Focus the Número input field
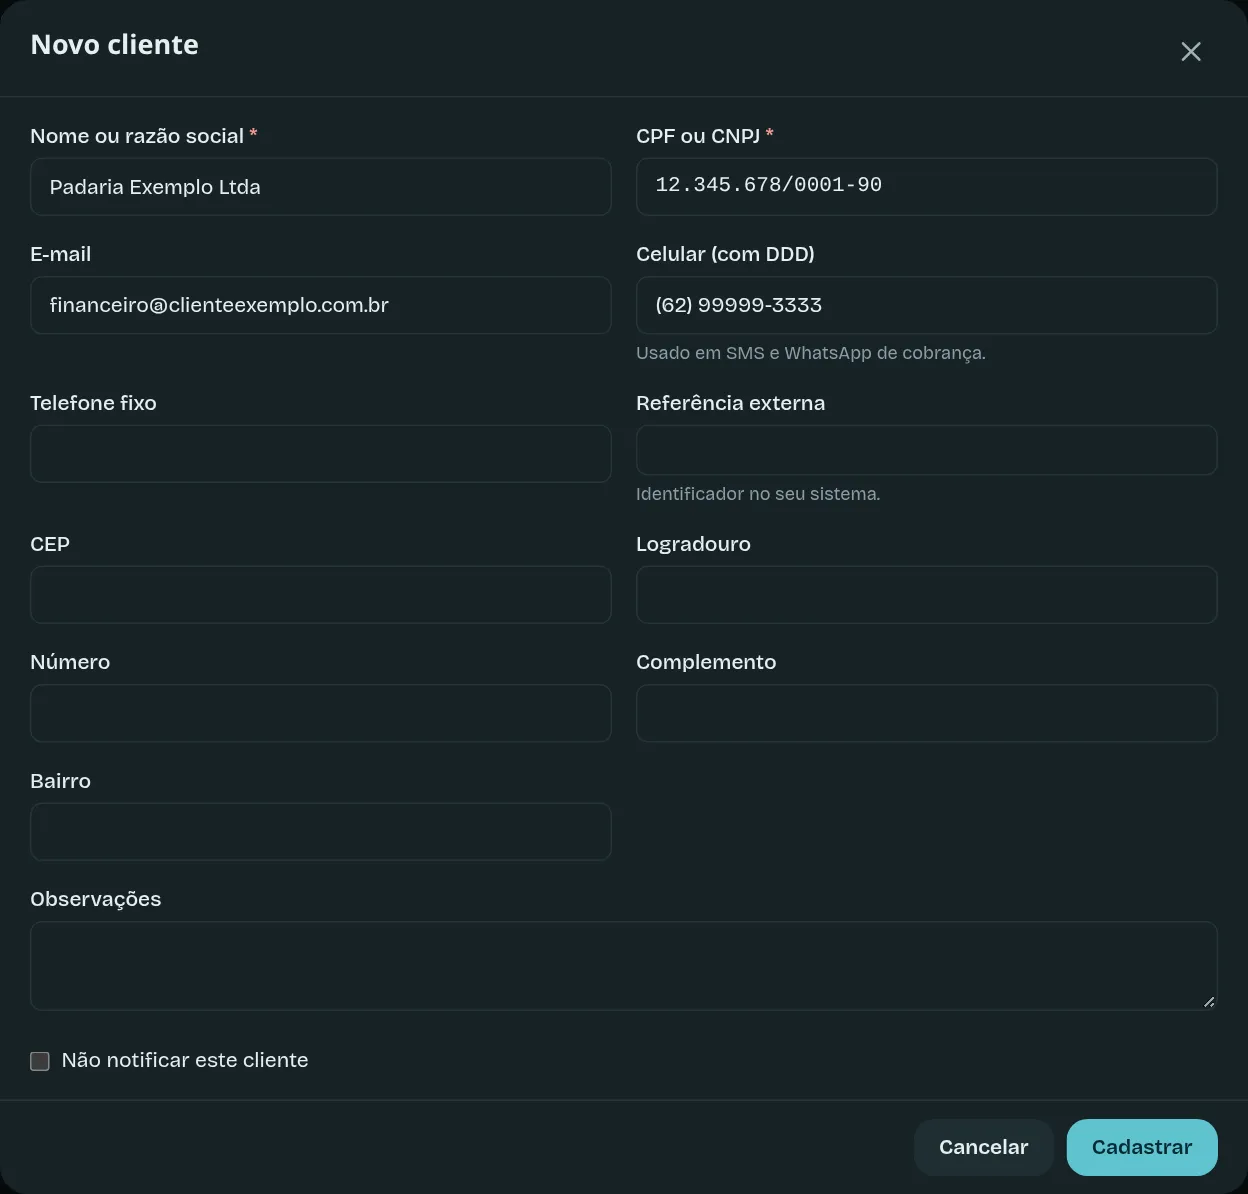The height and width of the screenshot is (1194, 1248). (x=321, y=713)
